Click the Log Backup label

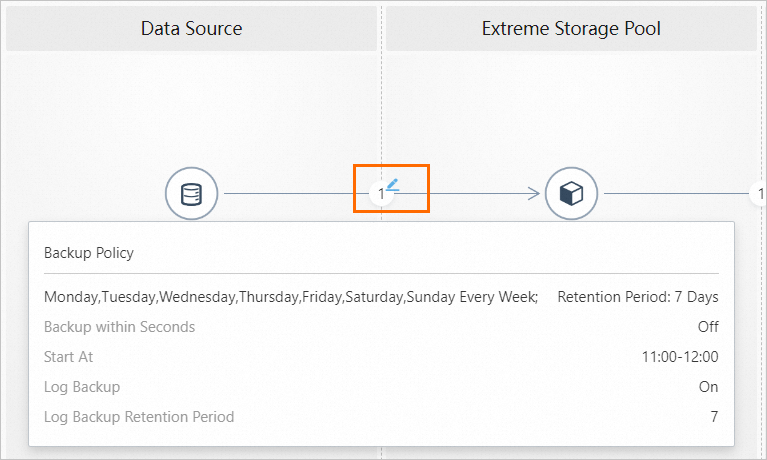(82, 387)
